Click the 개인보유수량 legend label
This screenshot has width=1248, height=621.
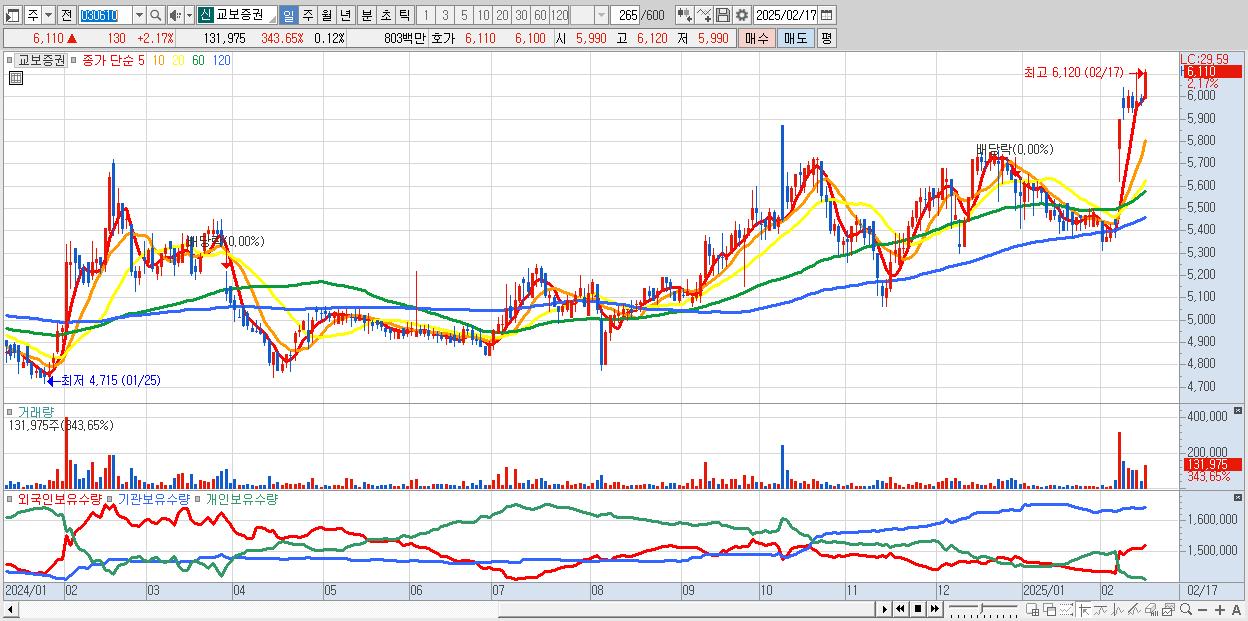[240, 498]
